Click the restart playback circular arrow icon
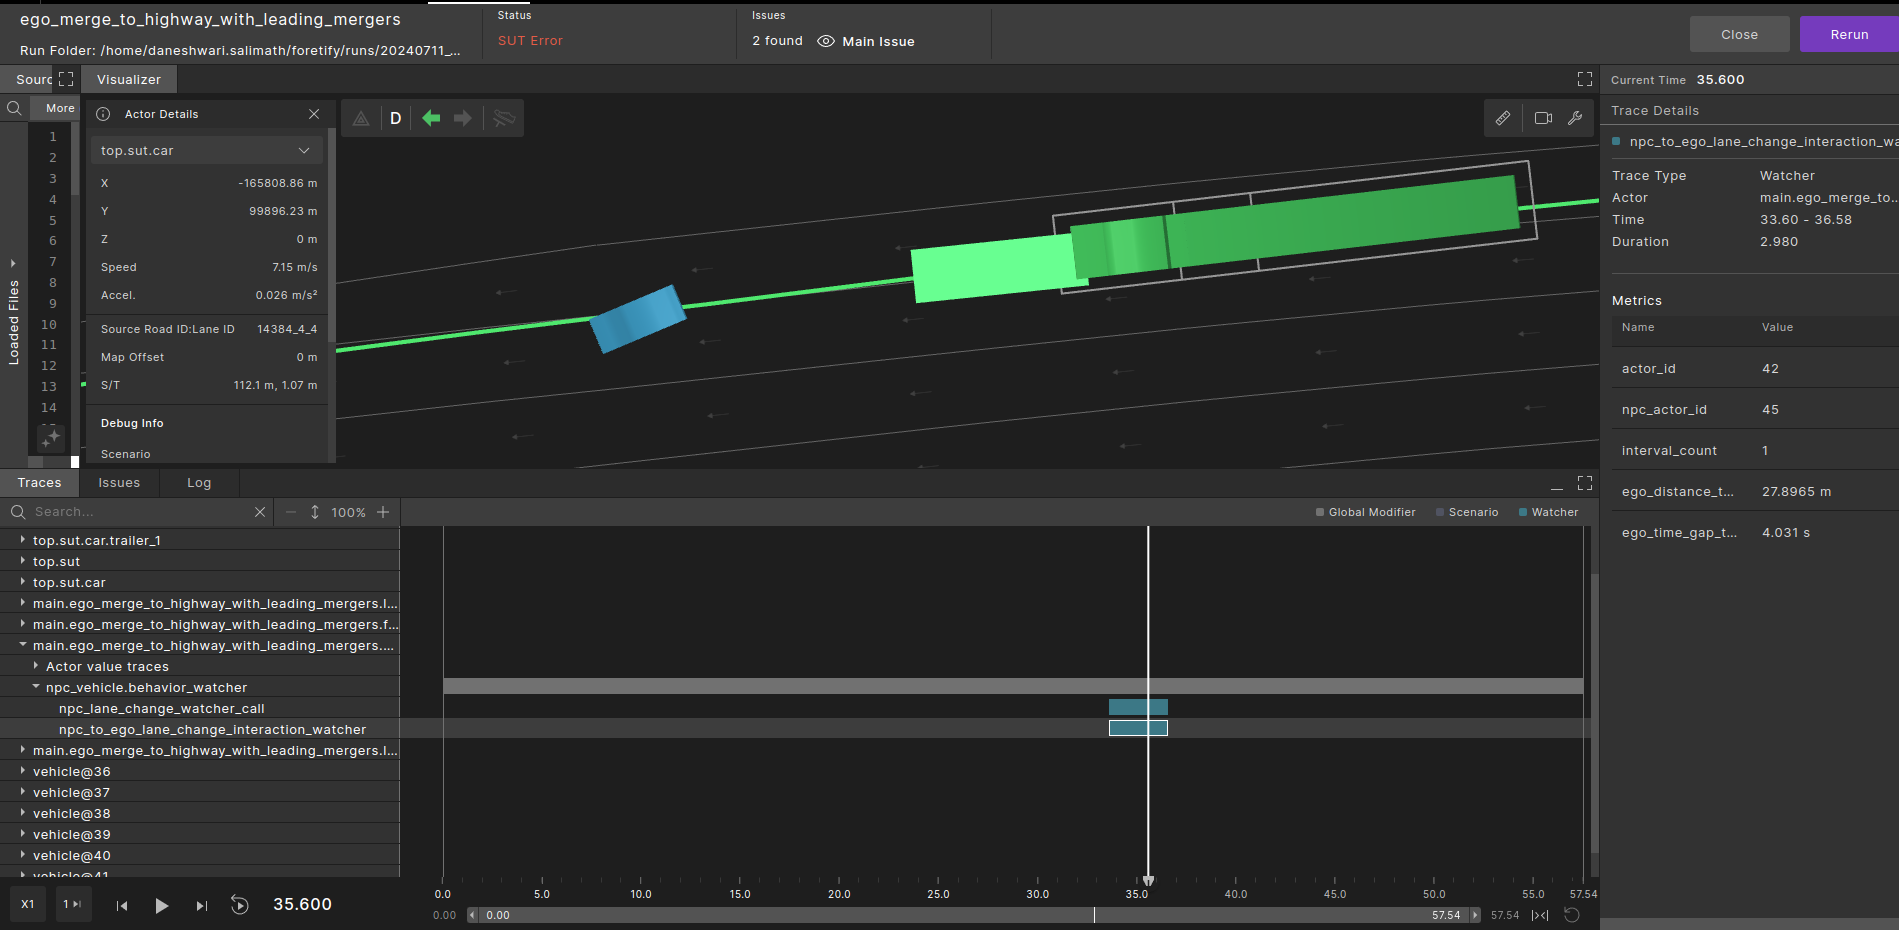The width and height of the screenshot is (1899, 930). [x=240, y=905]
